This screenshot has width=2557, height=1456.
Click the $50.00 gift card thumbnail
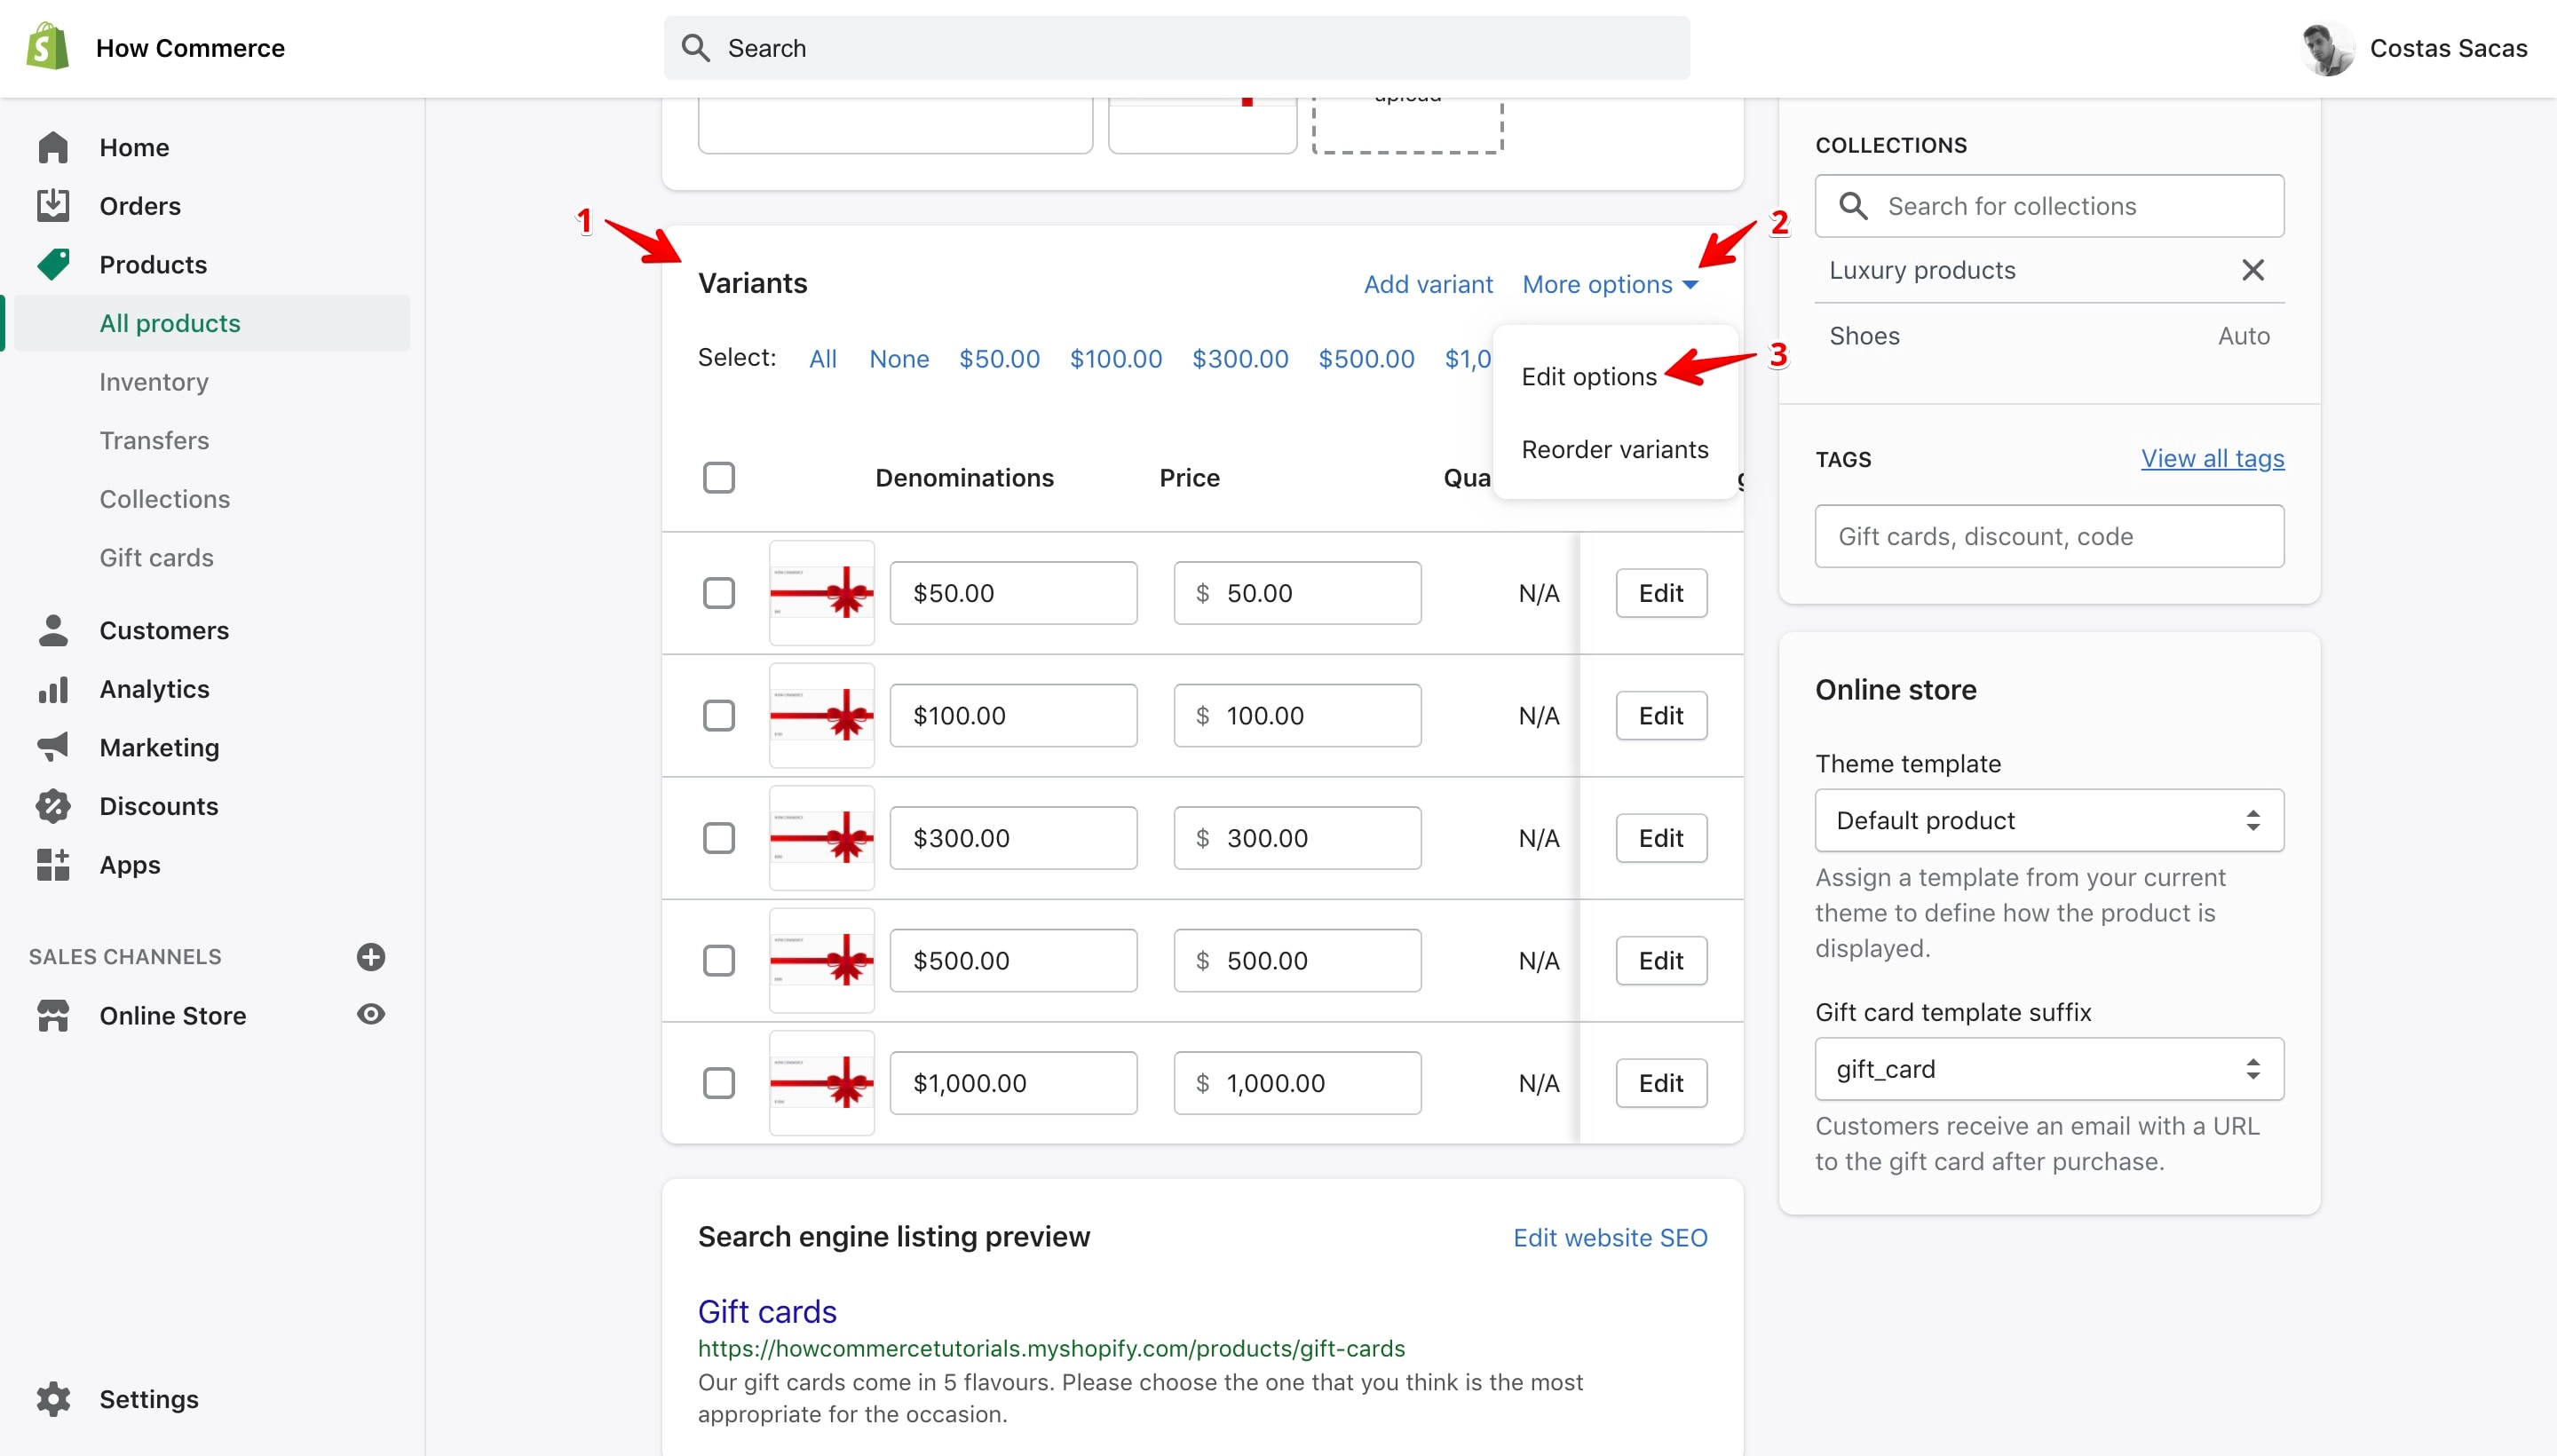[x=821, y=593]
